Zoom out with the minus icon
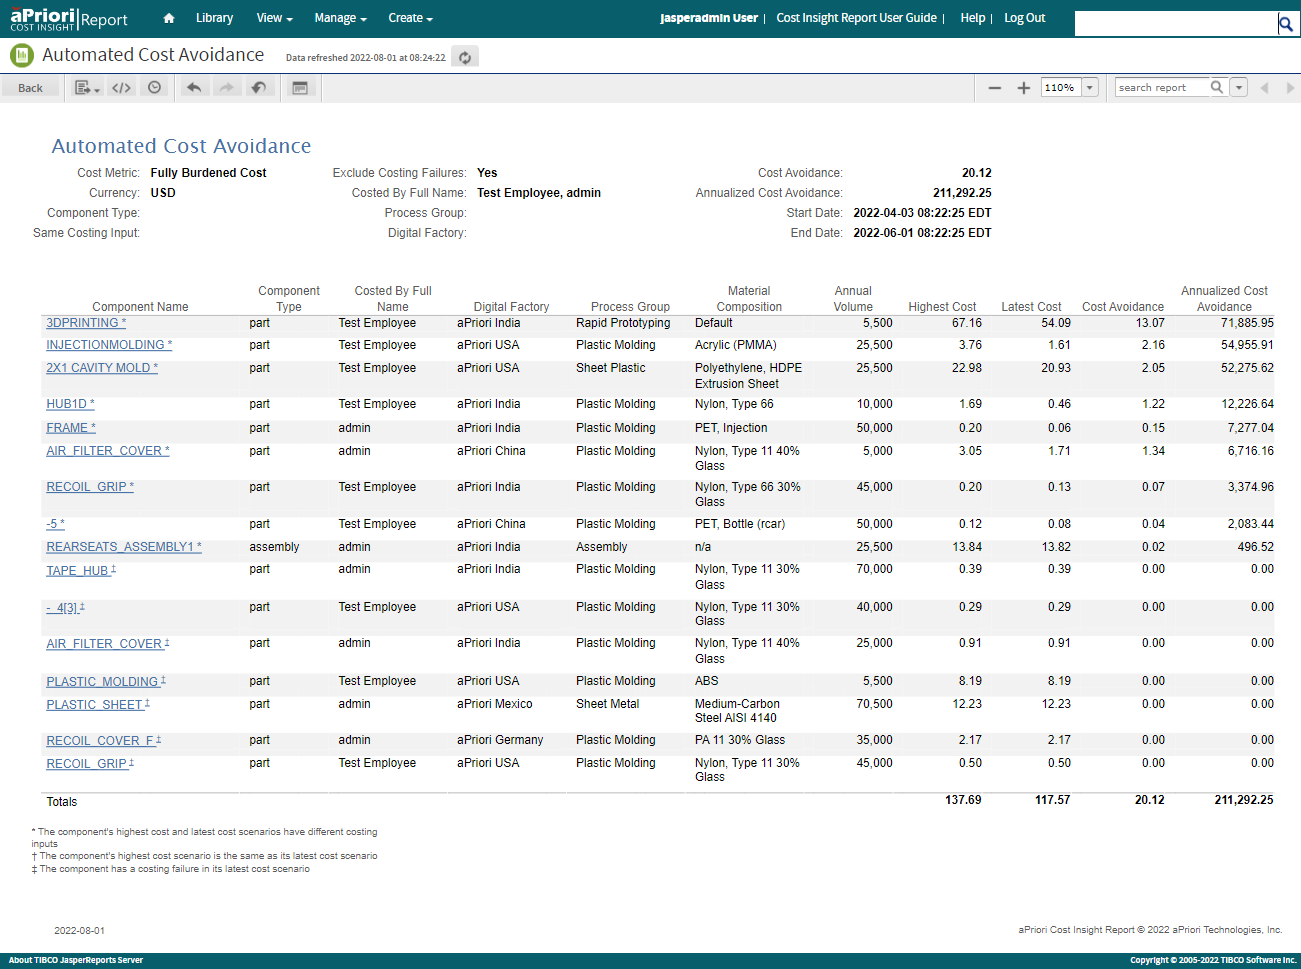 tap(994, 88)
